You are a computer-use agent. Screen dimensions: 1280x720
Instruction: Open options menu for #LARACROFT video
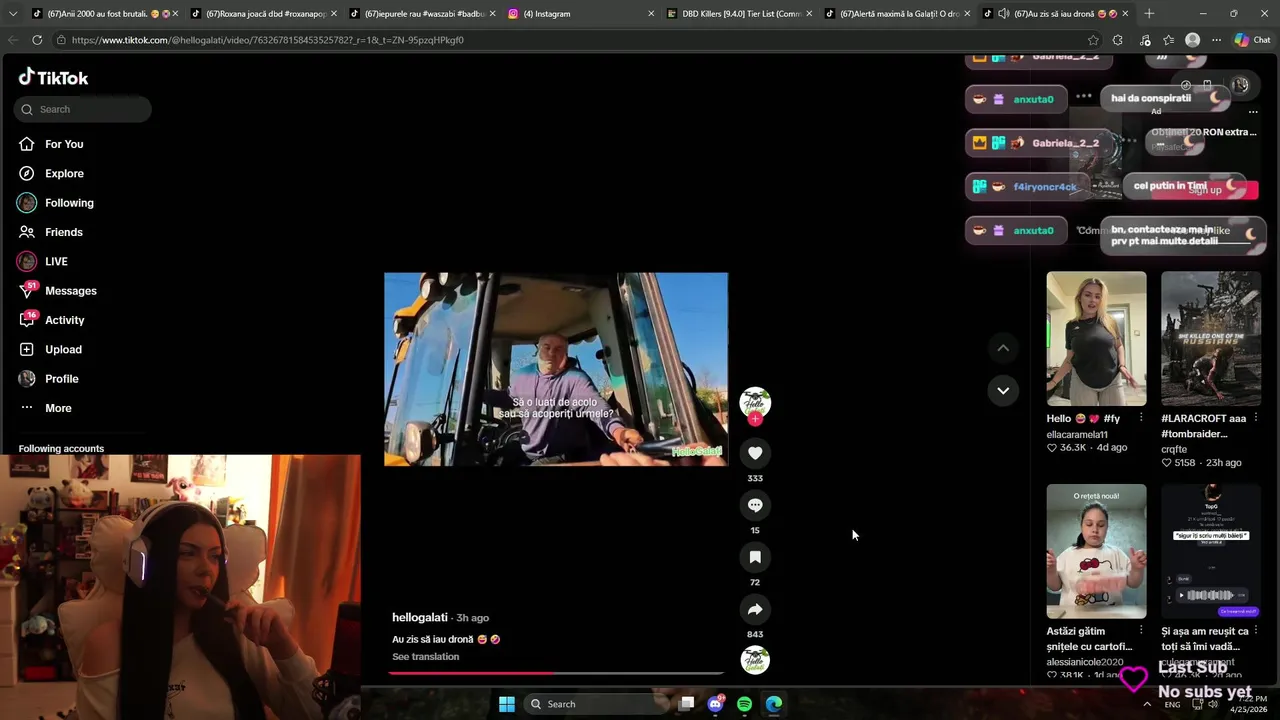1256,418
